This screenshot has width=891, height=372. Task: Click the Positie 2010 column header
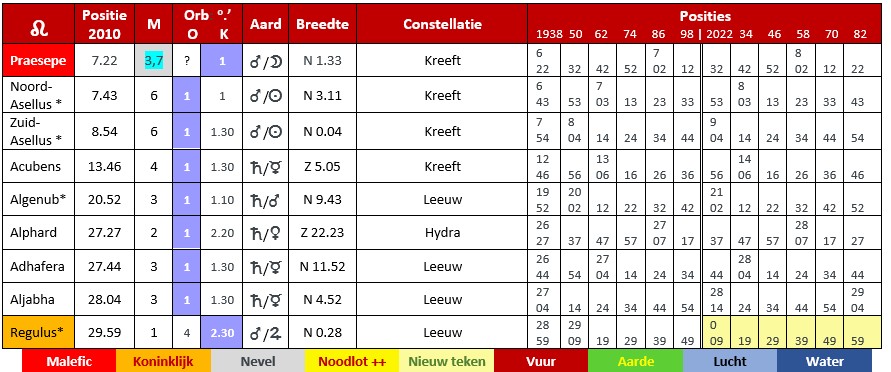pos(105,24)
